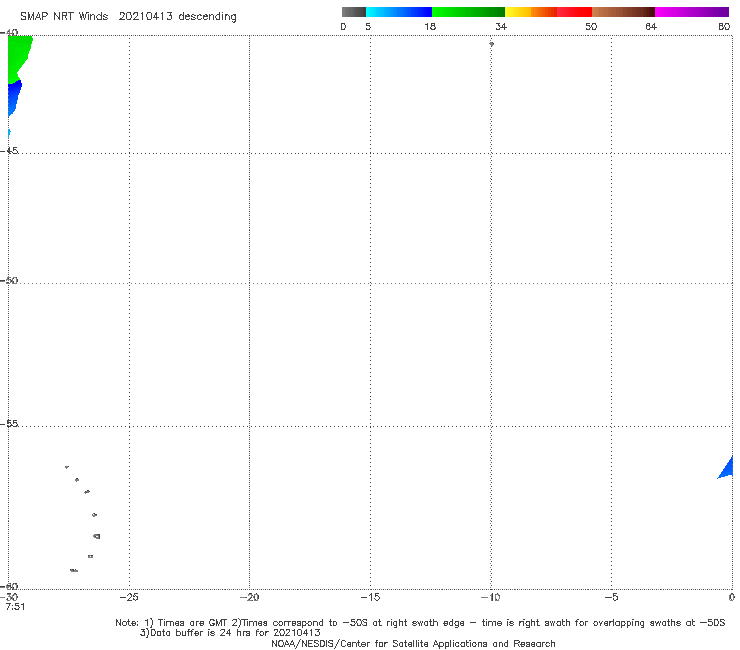Click the dark blue wind swath patch at top left
The width and height of the screenshot is (740, 650).
14,97
